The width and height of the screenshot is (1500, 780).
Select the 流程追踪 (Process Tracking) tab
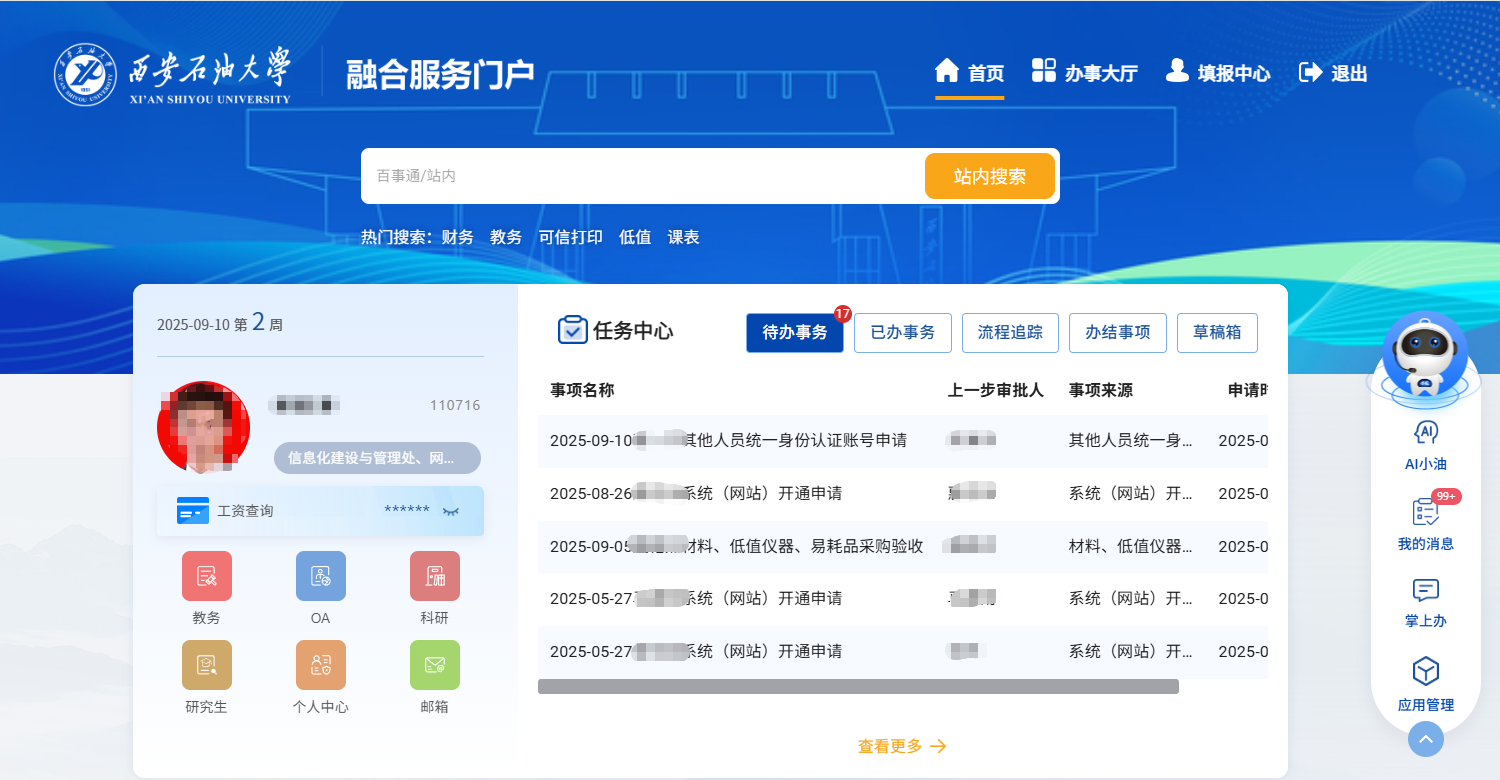pos(1010,332)
